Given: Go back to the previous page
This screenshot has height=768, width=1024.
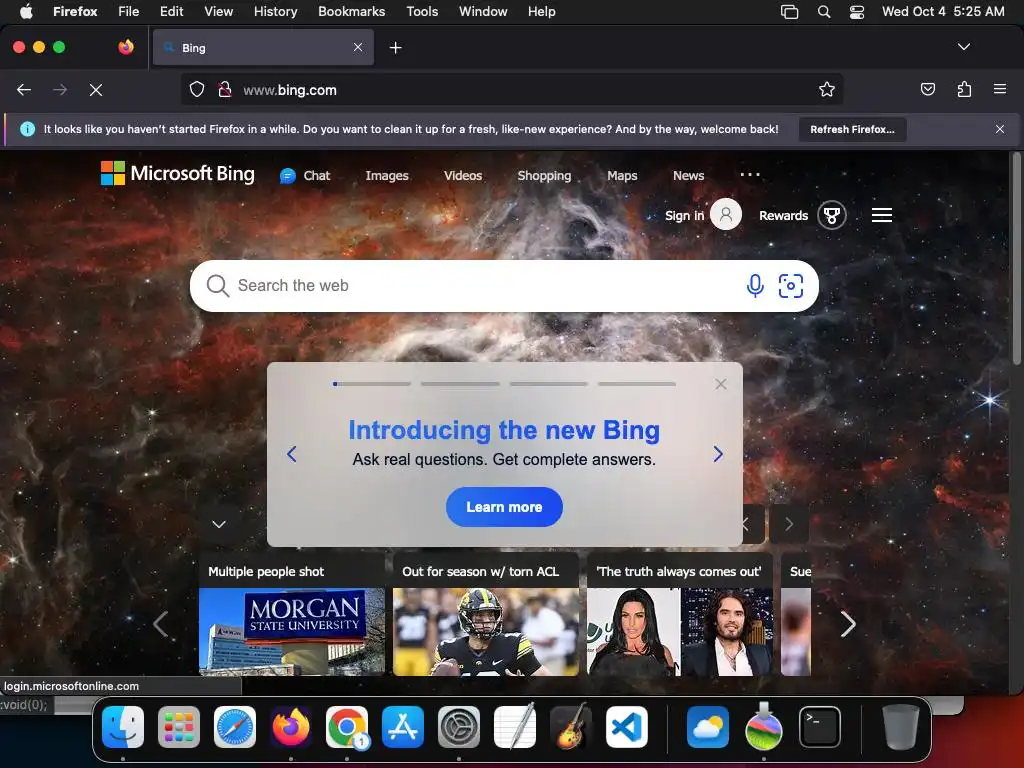Looking at the screenshot, I should pos(24,90).
